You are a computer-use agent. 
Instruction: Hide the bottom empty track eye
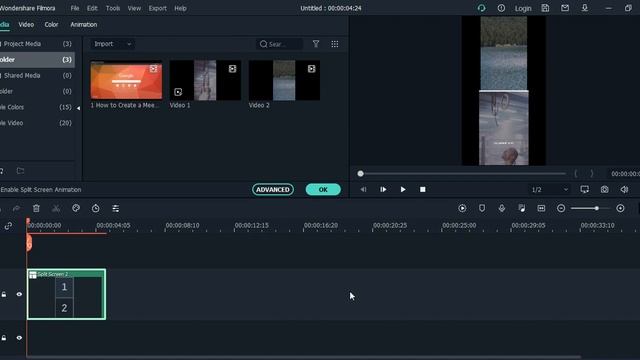[19, 338]
